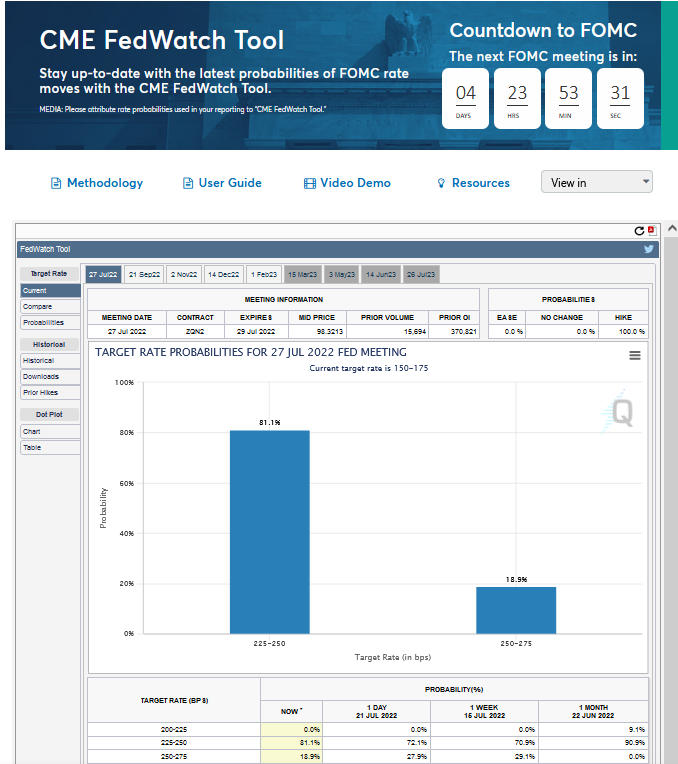Click the MID PRICE value 98.3213
Image resolution: width=678 pixels, height=764 pixels.
[x=329, y=331]
